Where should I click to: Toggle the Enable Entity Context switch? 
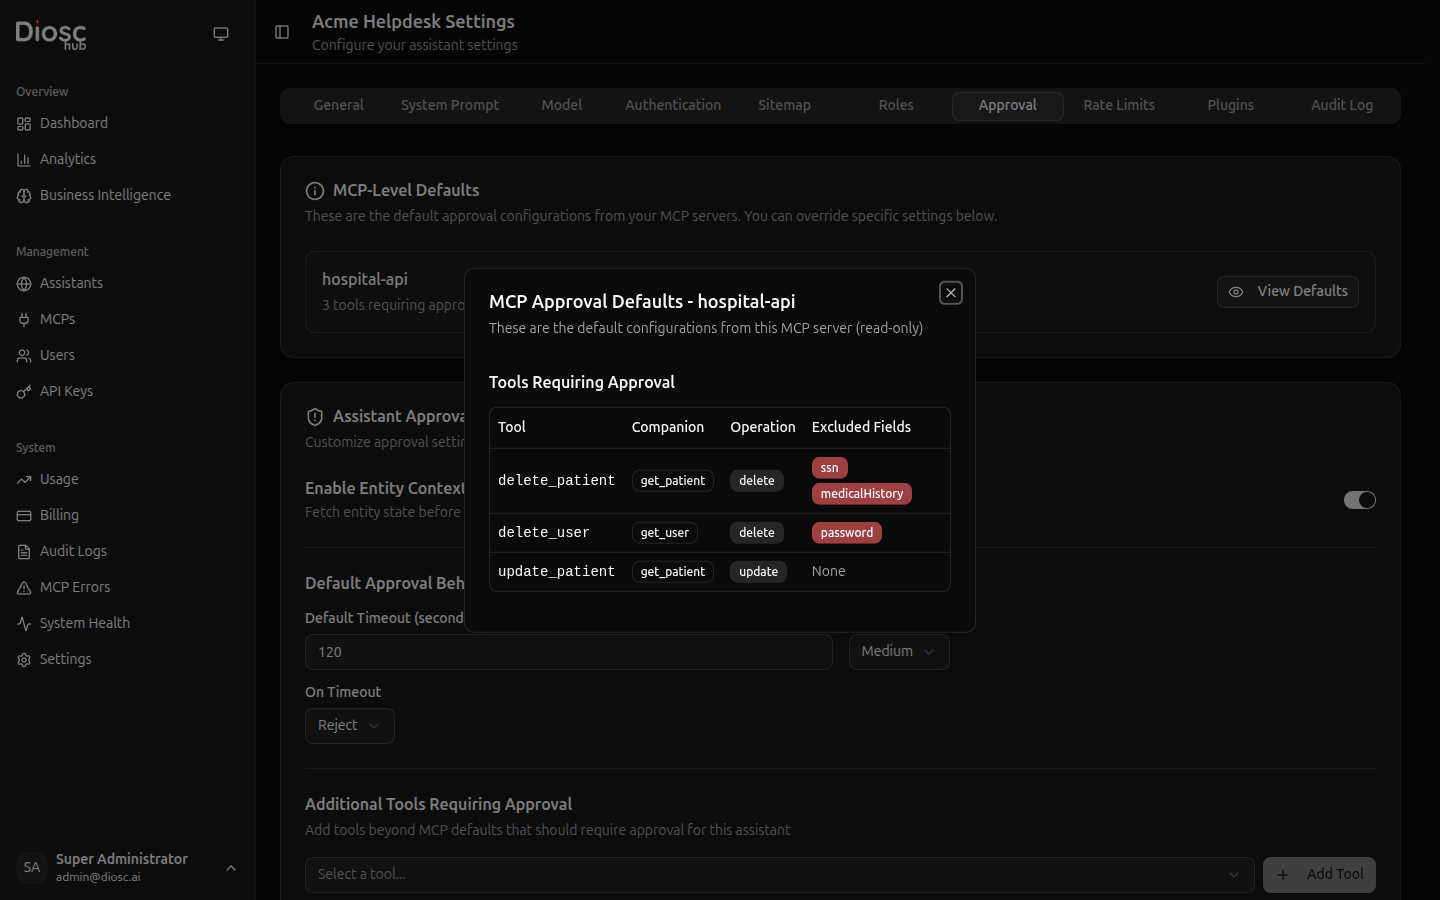(x=1359, y=500)
